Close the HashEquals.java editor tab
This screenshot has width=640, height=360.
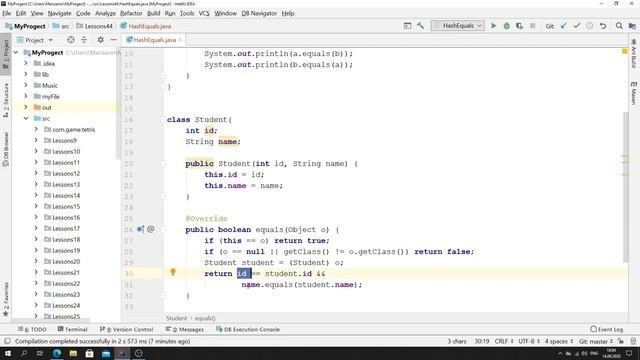point(180,40)
